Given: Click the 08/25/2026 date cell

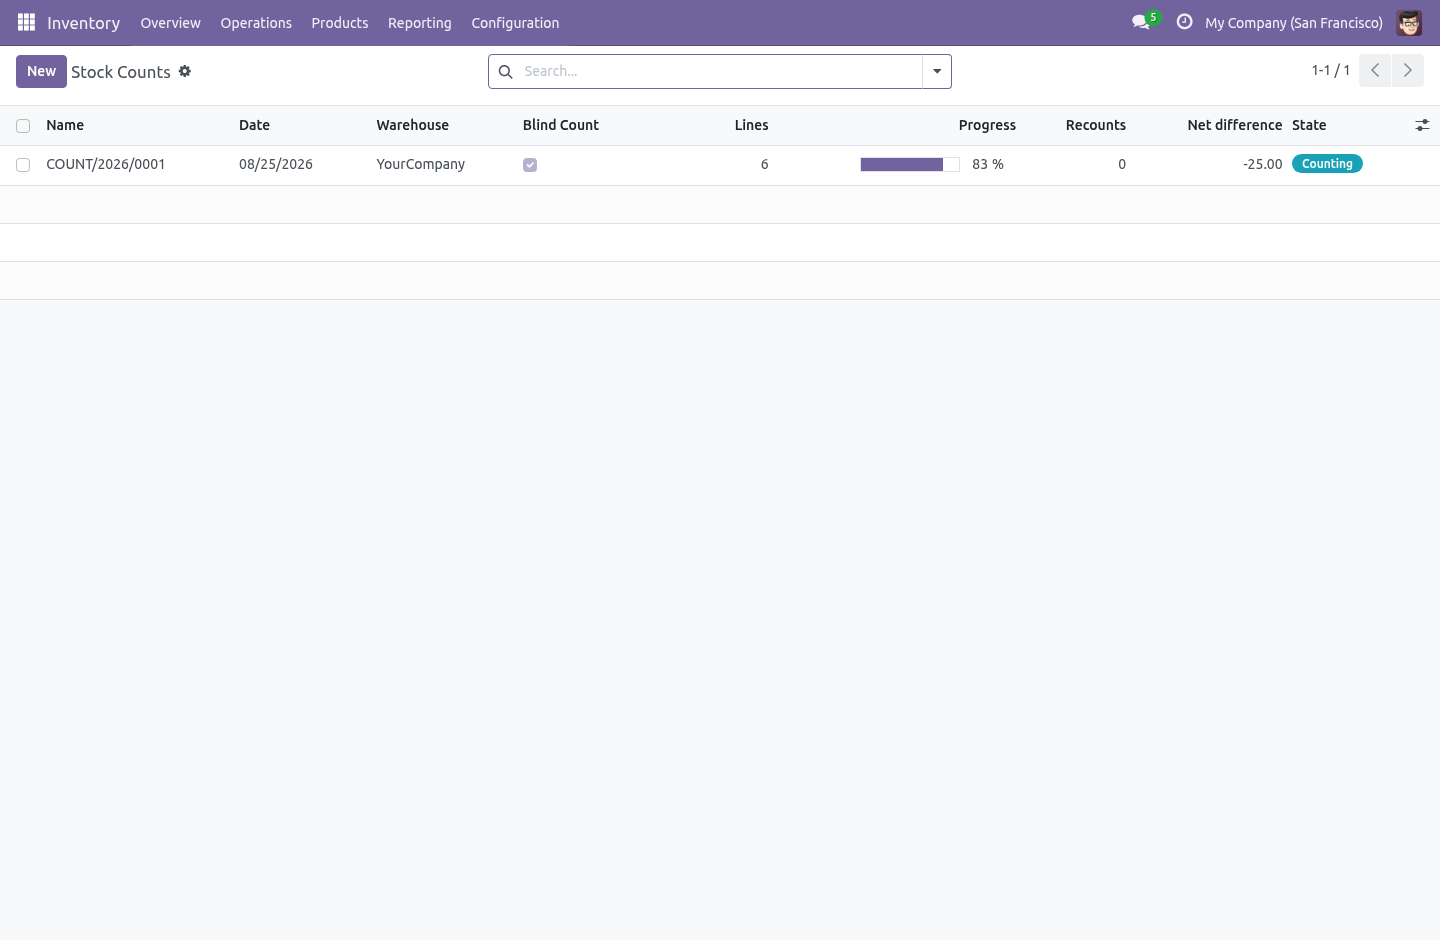Looking at the screenshot, I should point(276,164).
